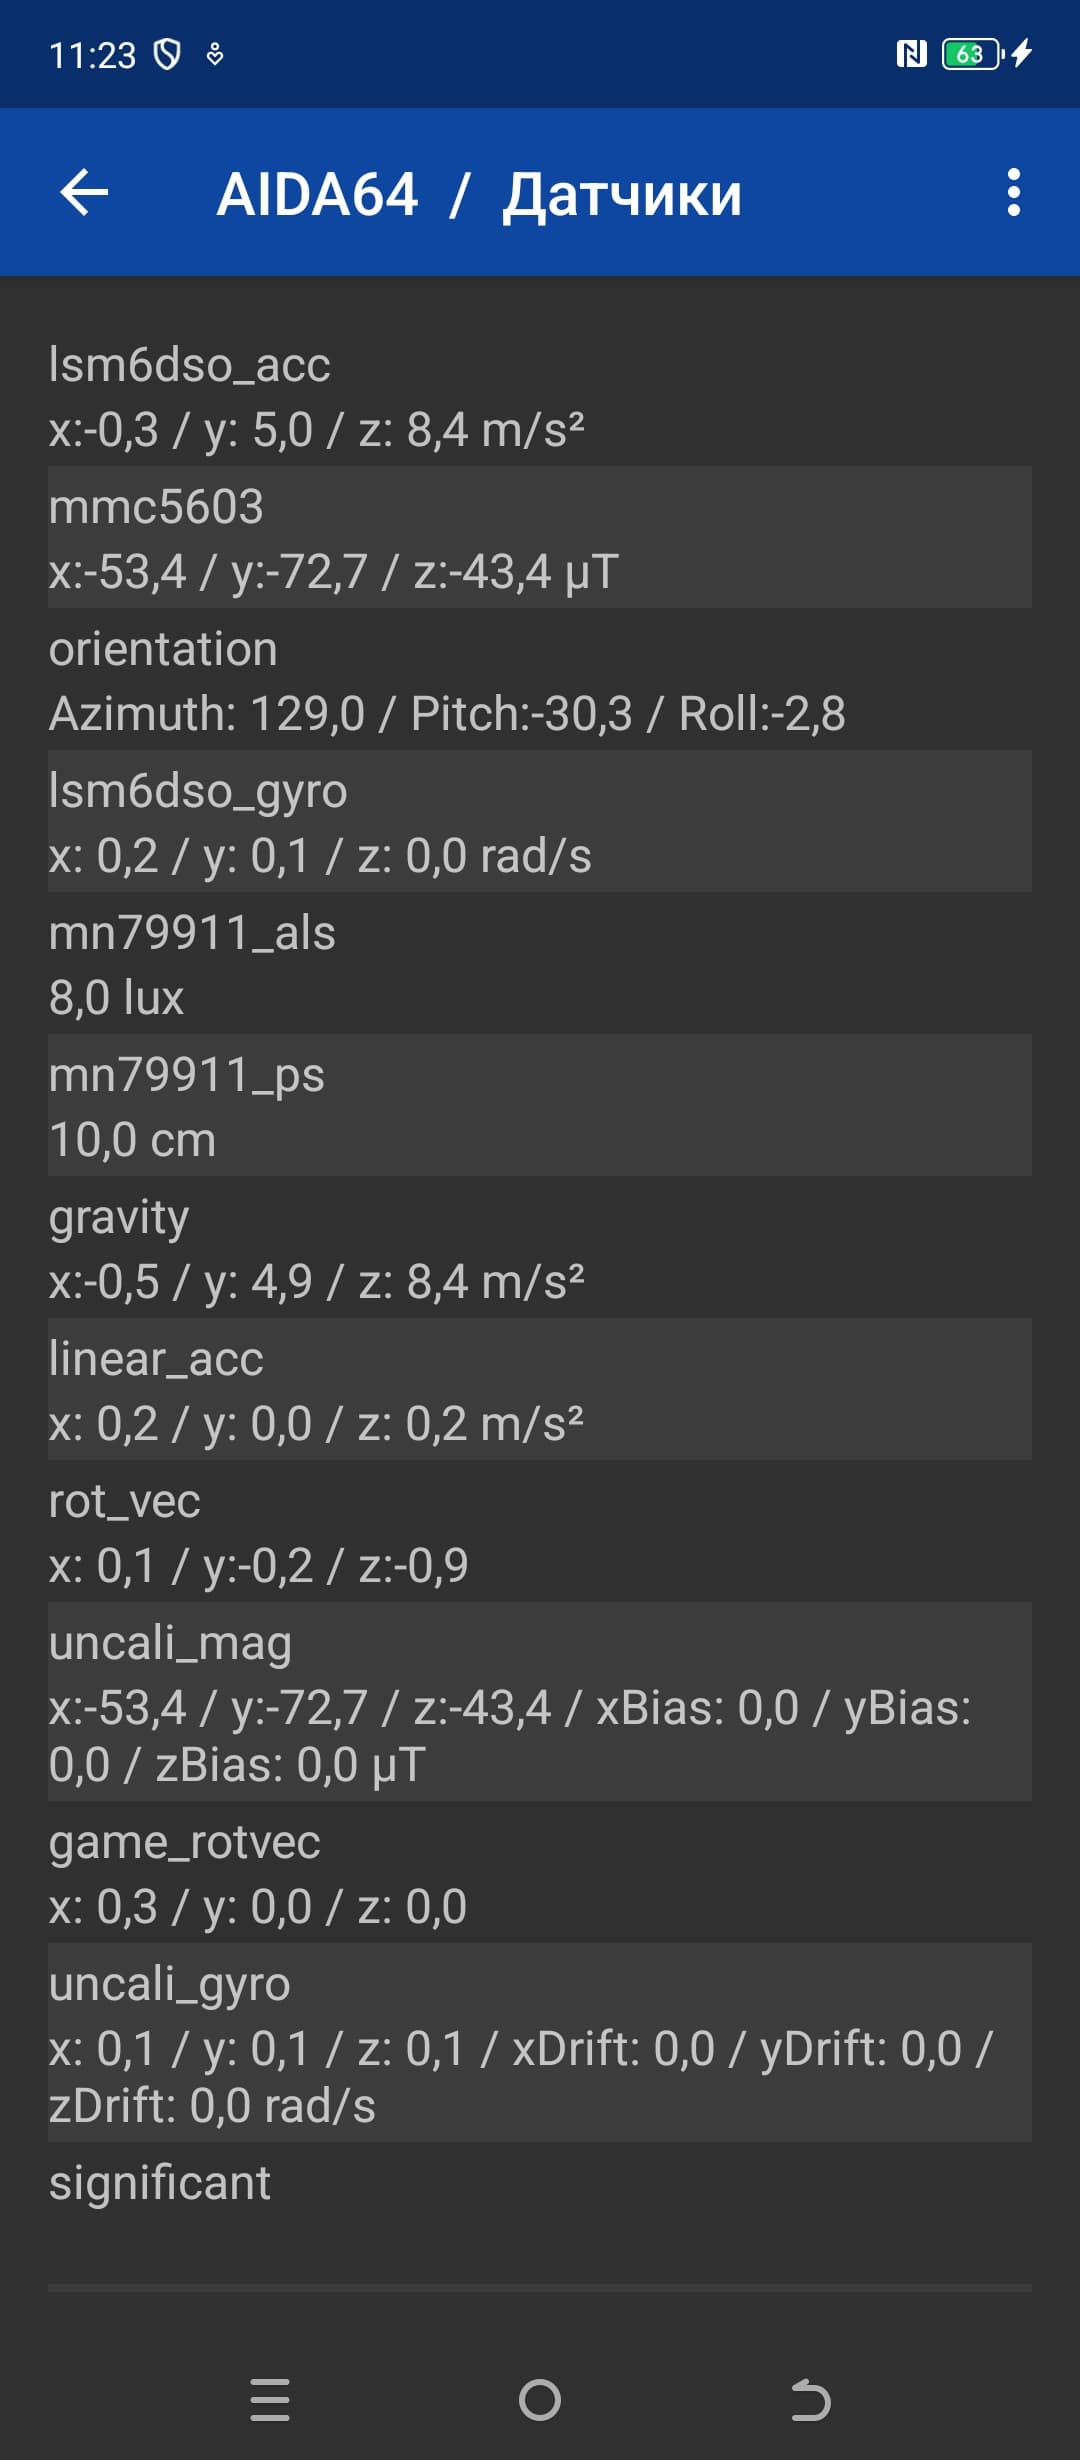Tap the back arrow in header

tap(84, 193)
